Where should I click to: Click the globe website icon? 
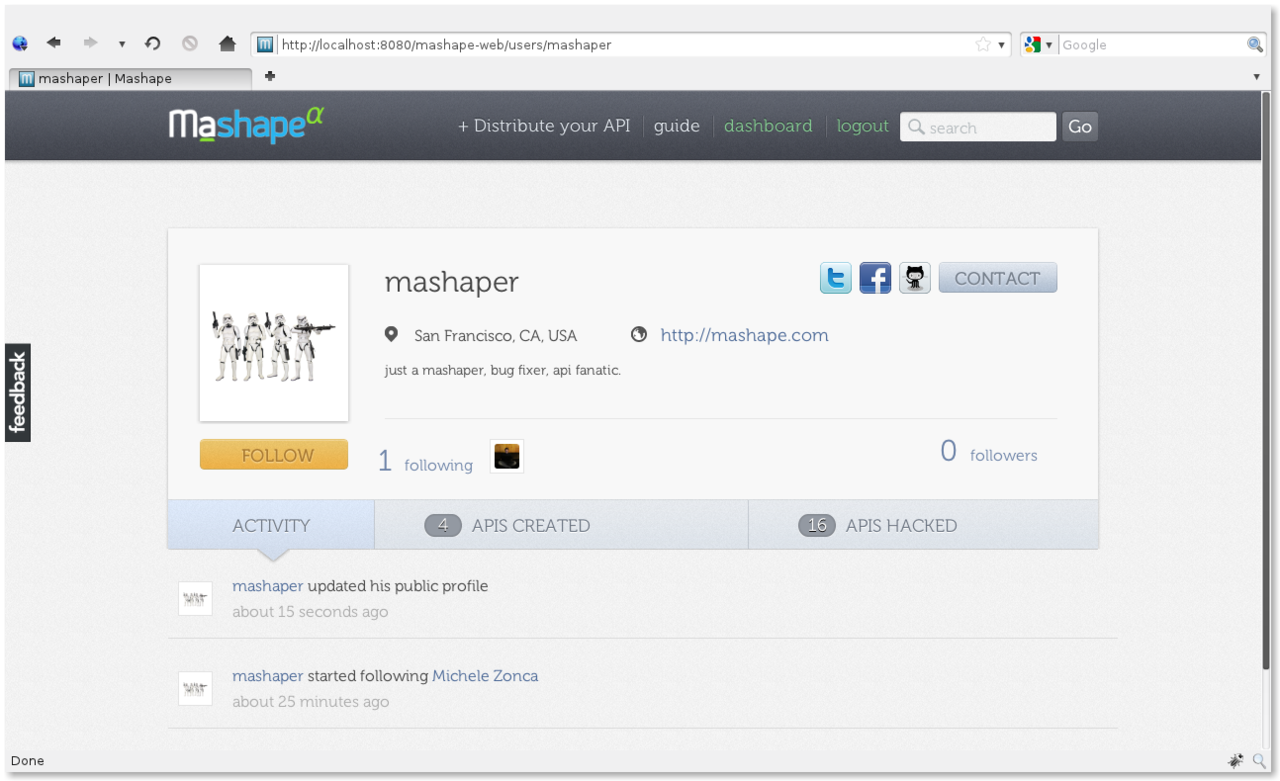pos(639,334)
